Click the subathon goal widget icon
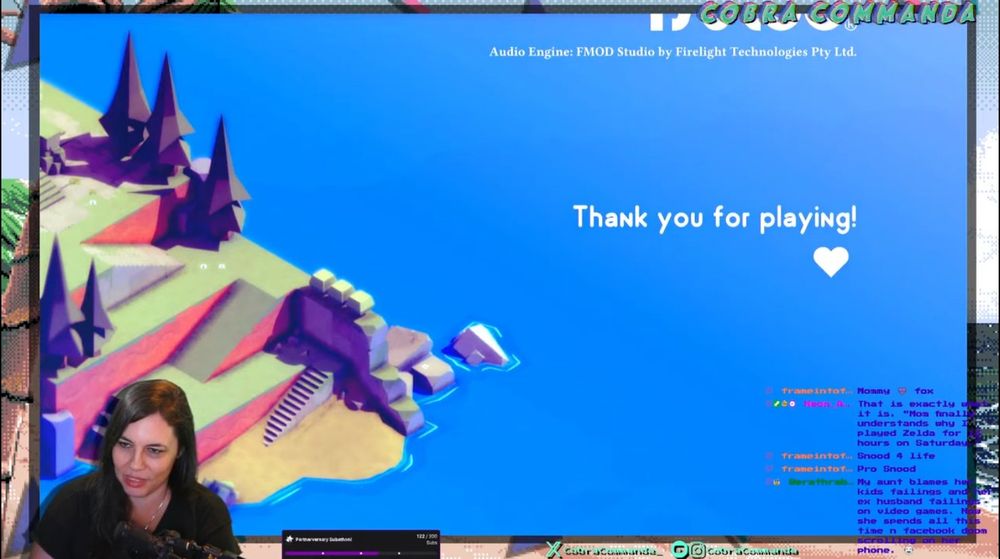 290,539
